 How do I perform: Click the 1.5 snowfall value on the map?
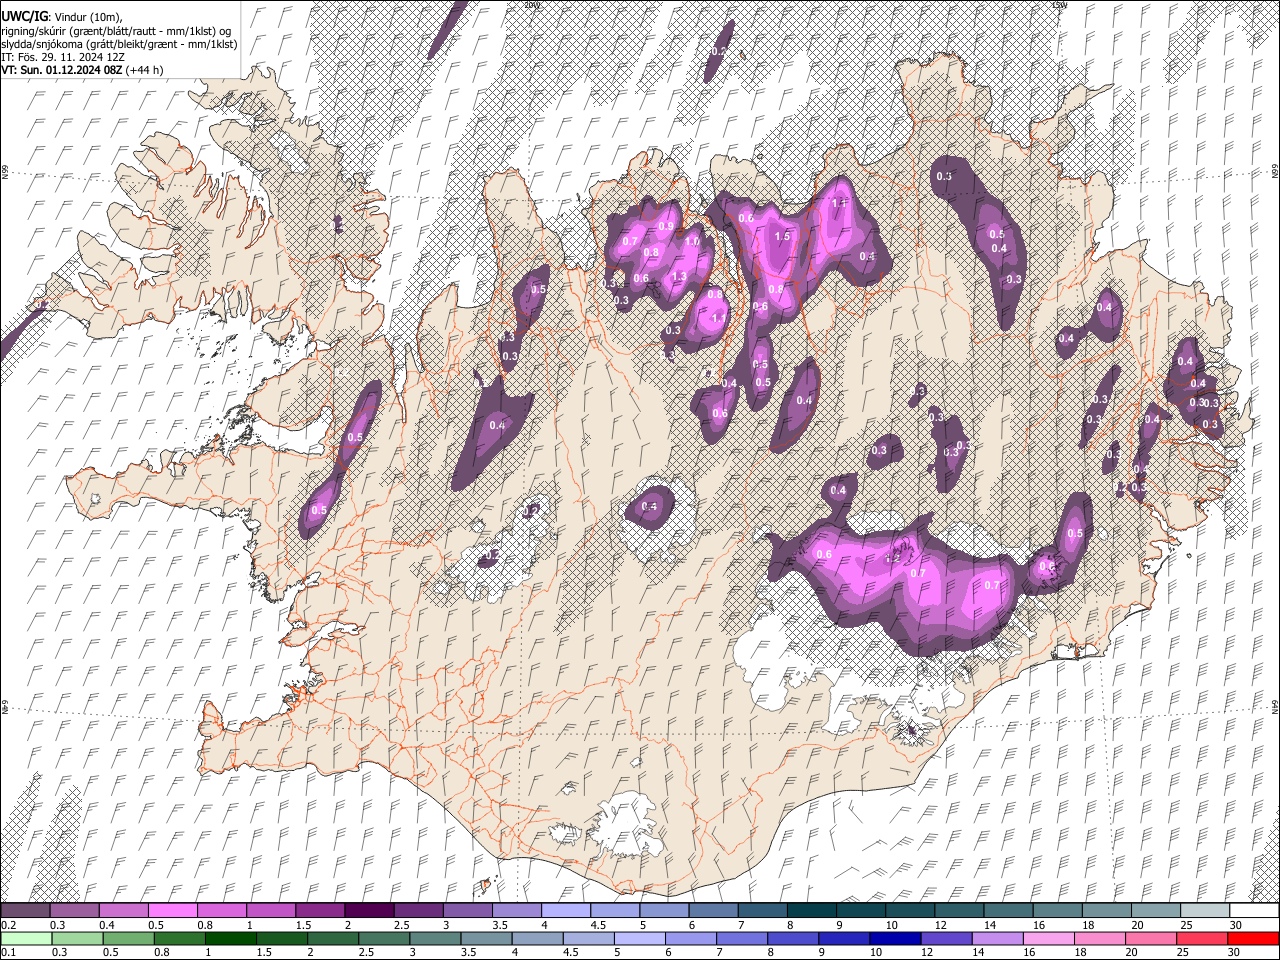tap(783, 236)
